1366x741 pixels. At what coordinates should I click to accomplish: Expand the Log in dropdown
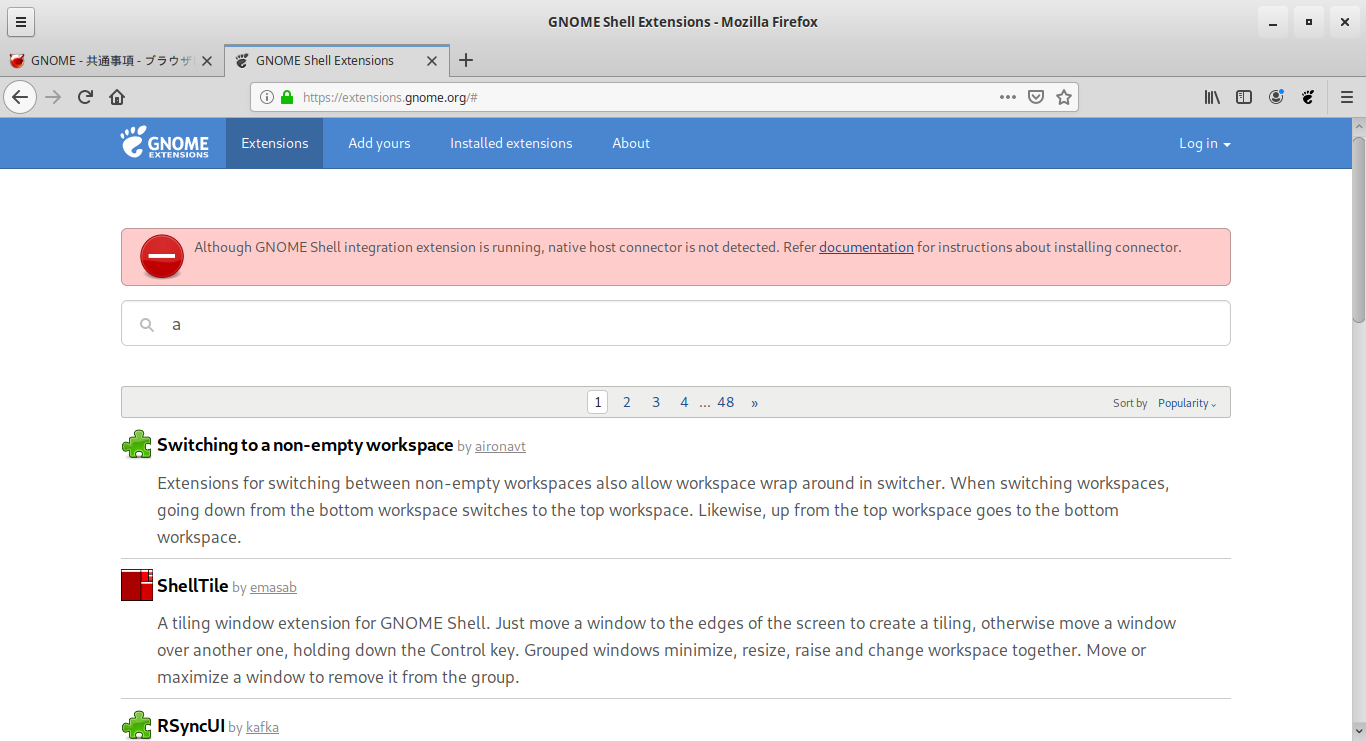(x=1205, y=143)
